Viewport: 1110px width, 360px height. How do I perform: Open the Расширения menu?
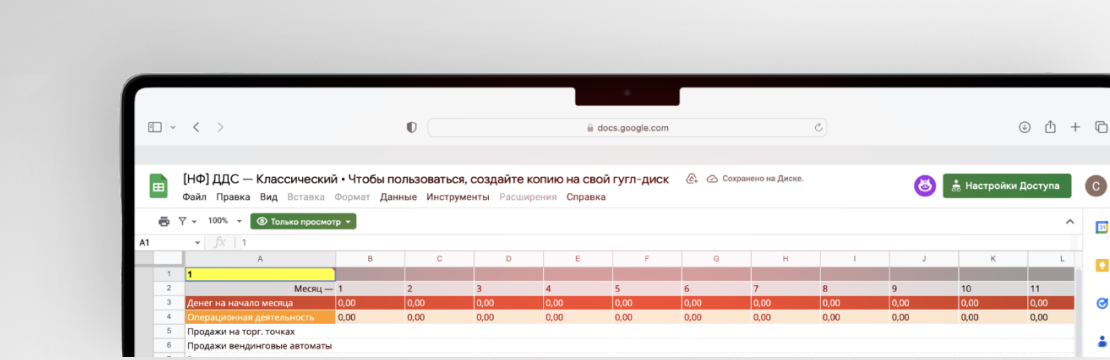528,197
